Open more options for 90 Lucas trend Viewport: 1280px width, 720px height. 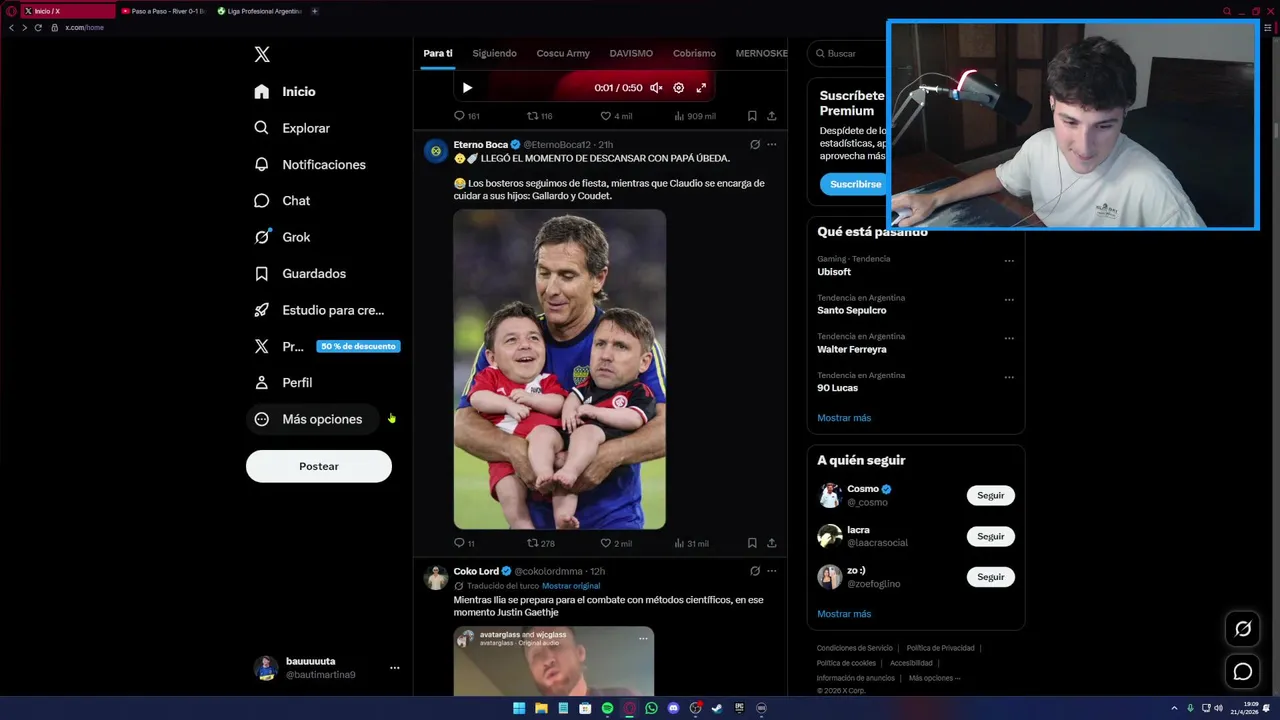(x=1009, y=377)
